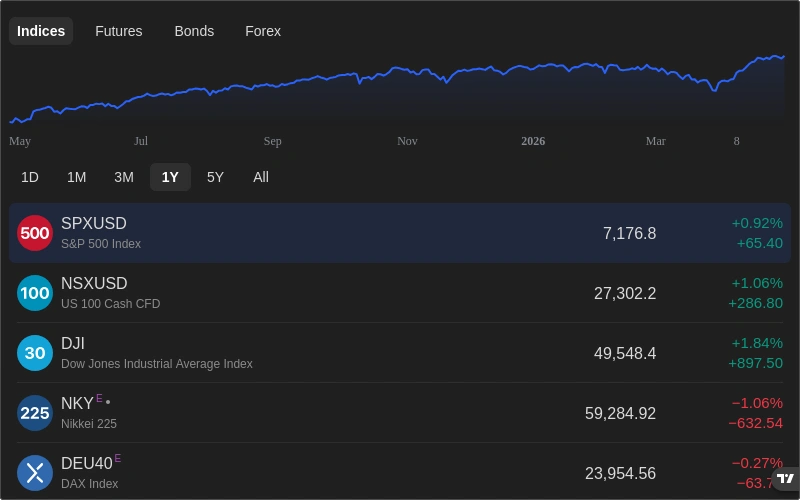Click the +286.80 change value
Image resolution: width=800 pixels, height=500 pixels.
[x=756, y=303]
